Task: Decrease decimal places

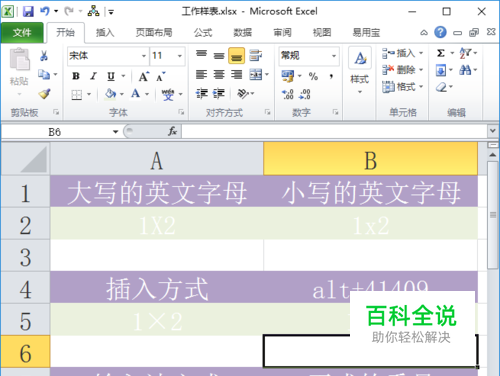Action: pyautogui.click(x=305, y=95)
